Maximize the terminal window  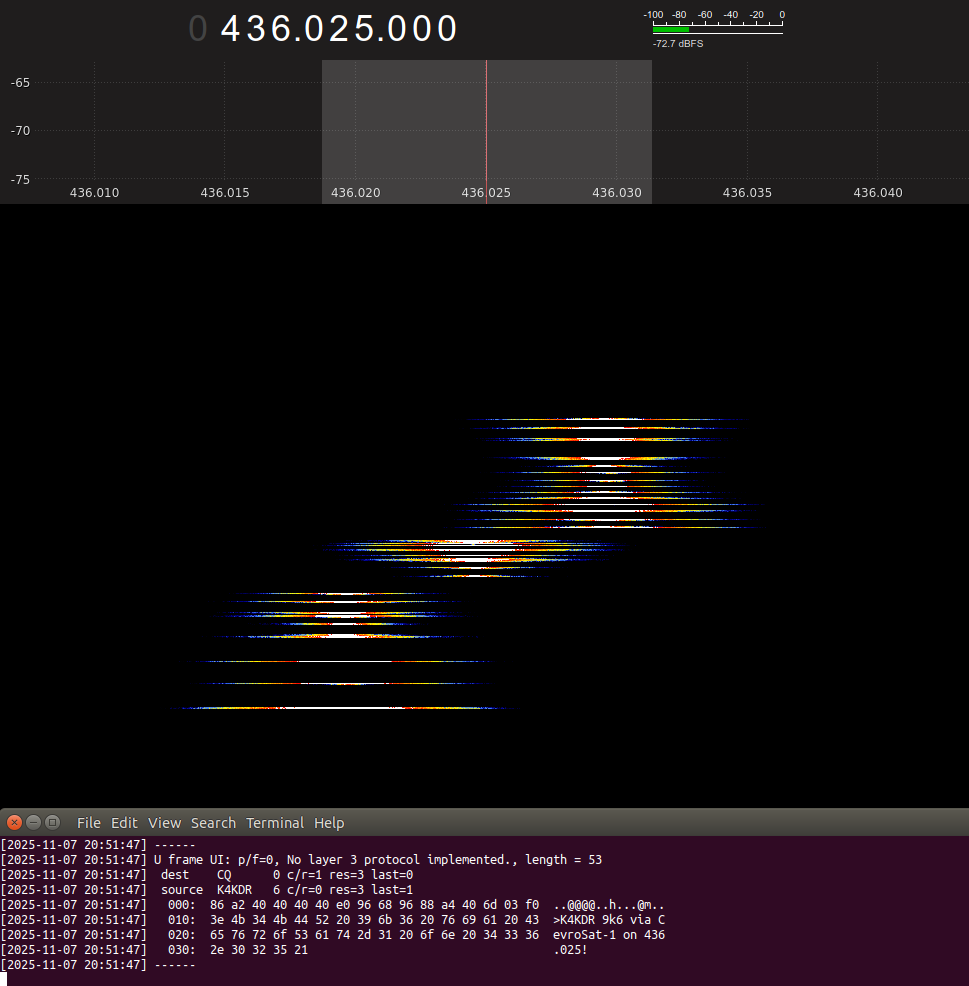(52, 823)
